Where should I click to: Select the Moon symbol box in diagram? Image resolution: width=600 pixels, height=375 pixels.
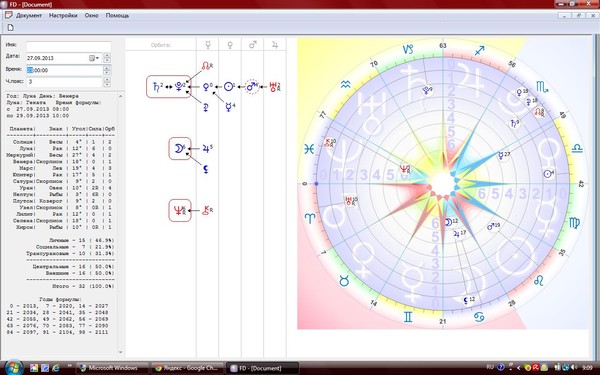[180, 148]
